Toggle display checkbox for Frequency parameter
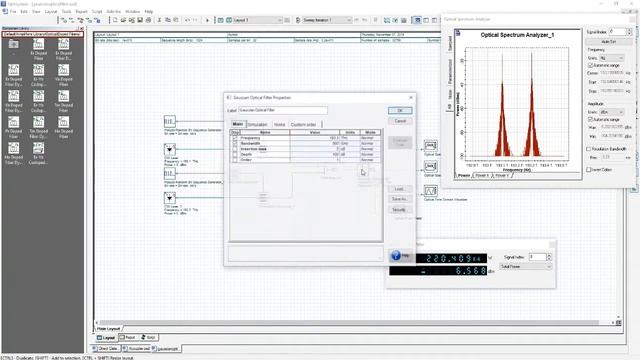Screen dimensions: 640x360 click(x=235, y=138)
